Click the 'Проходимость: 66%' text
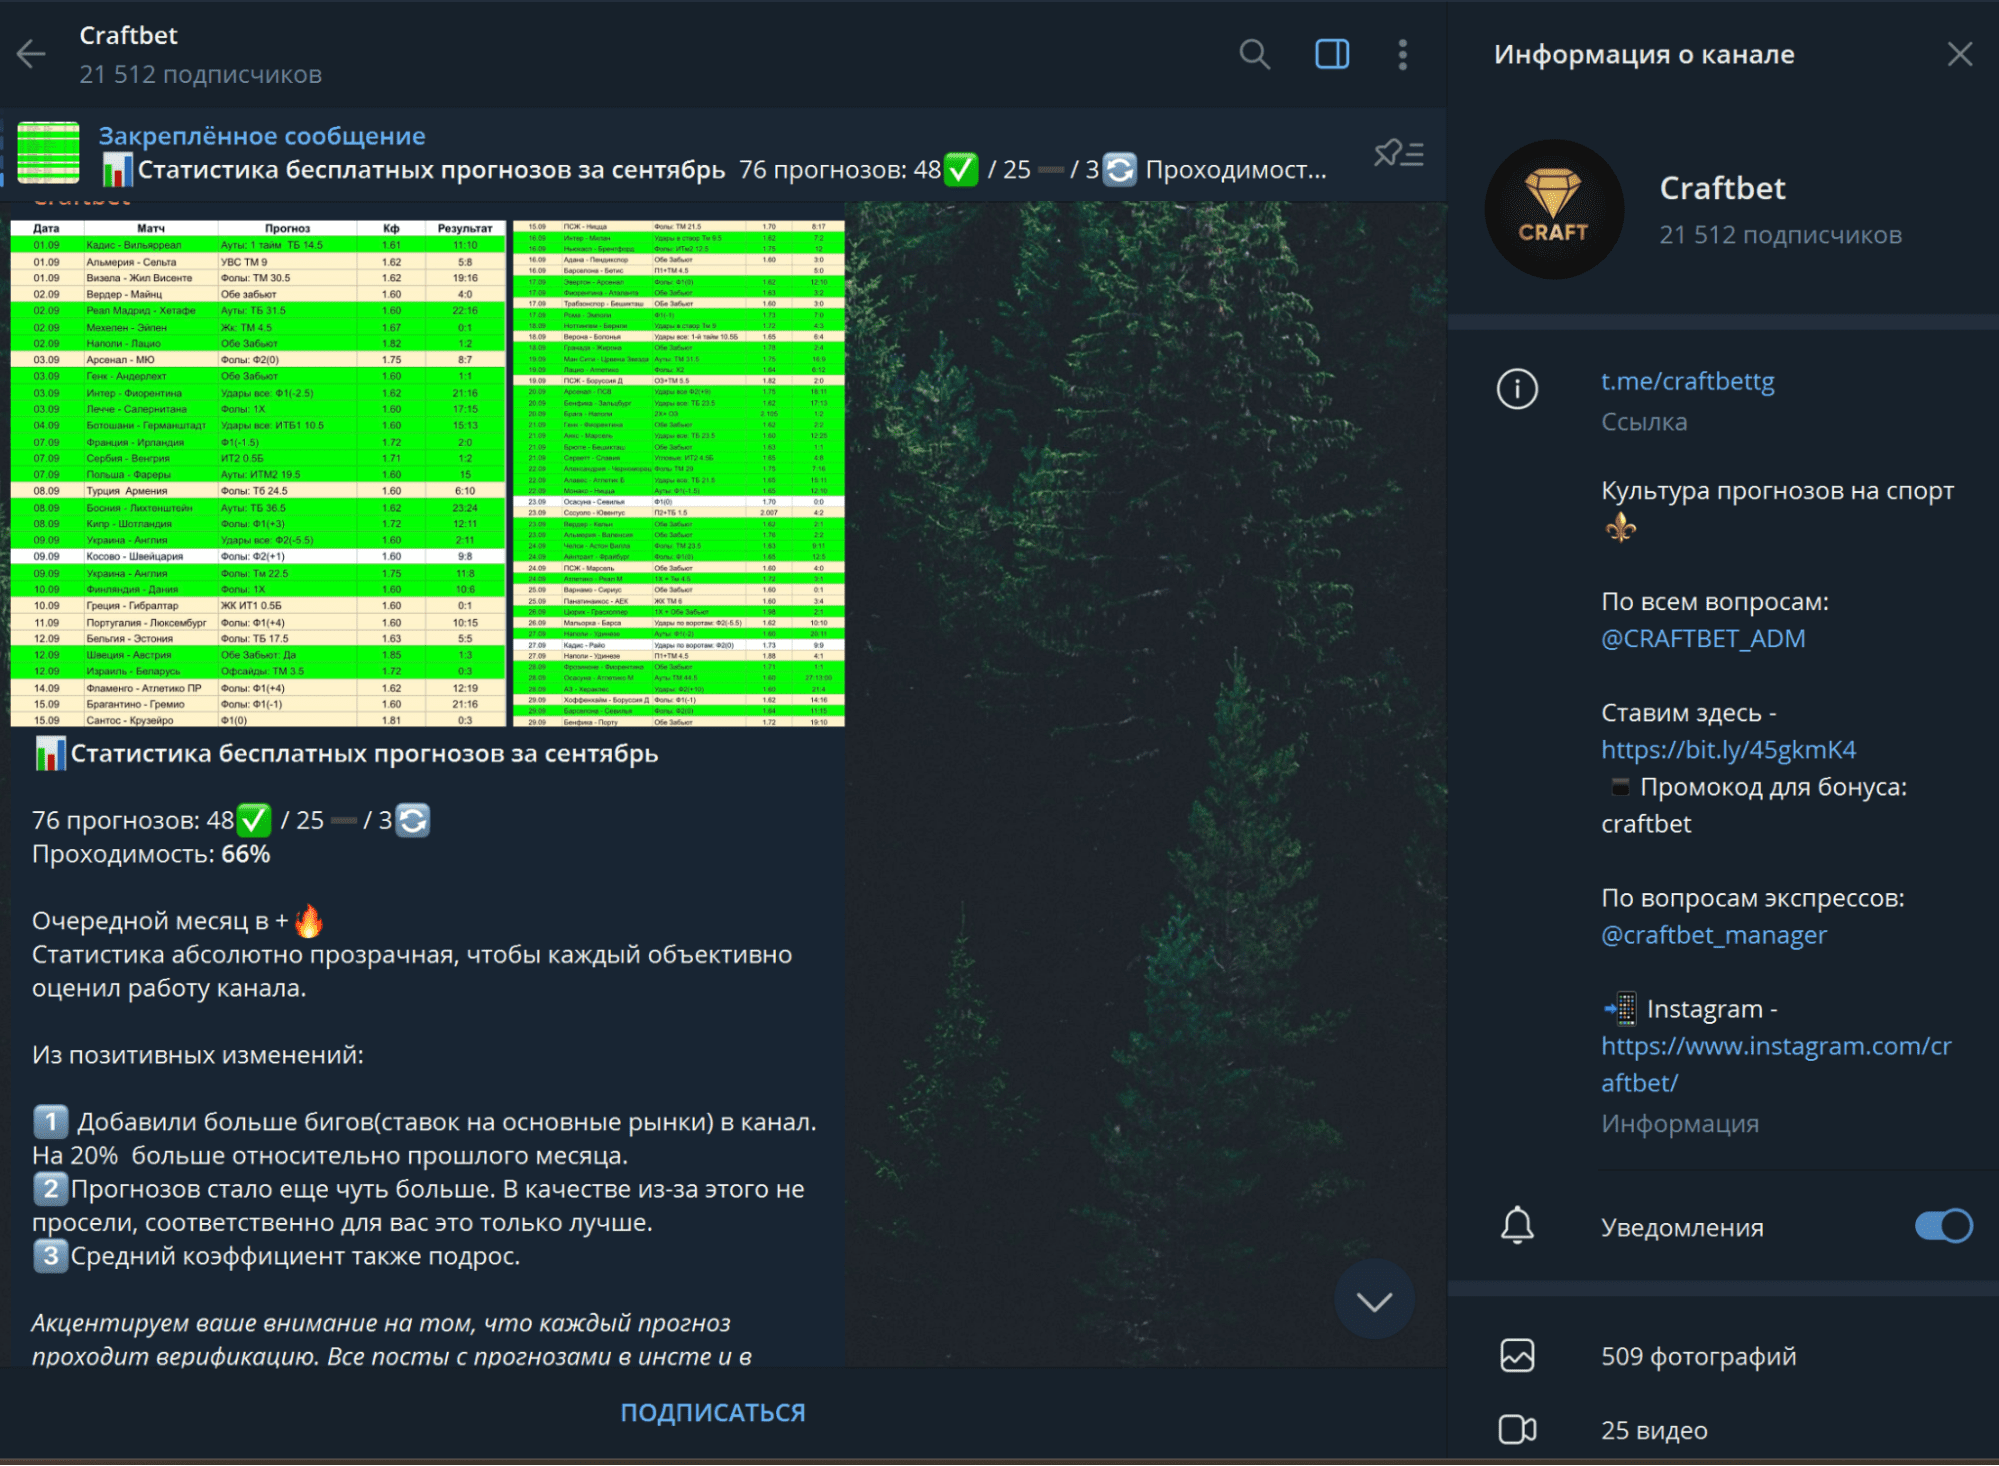 pyautogui.click(x=150, y=854)
